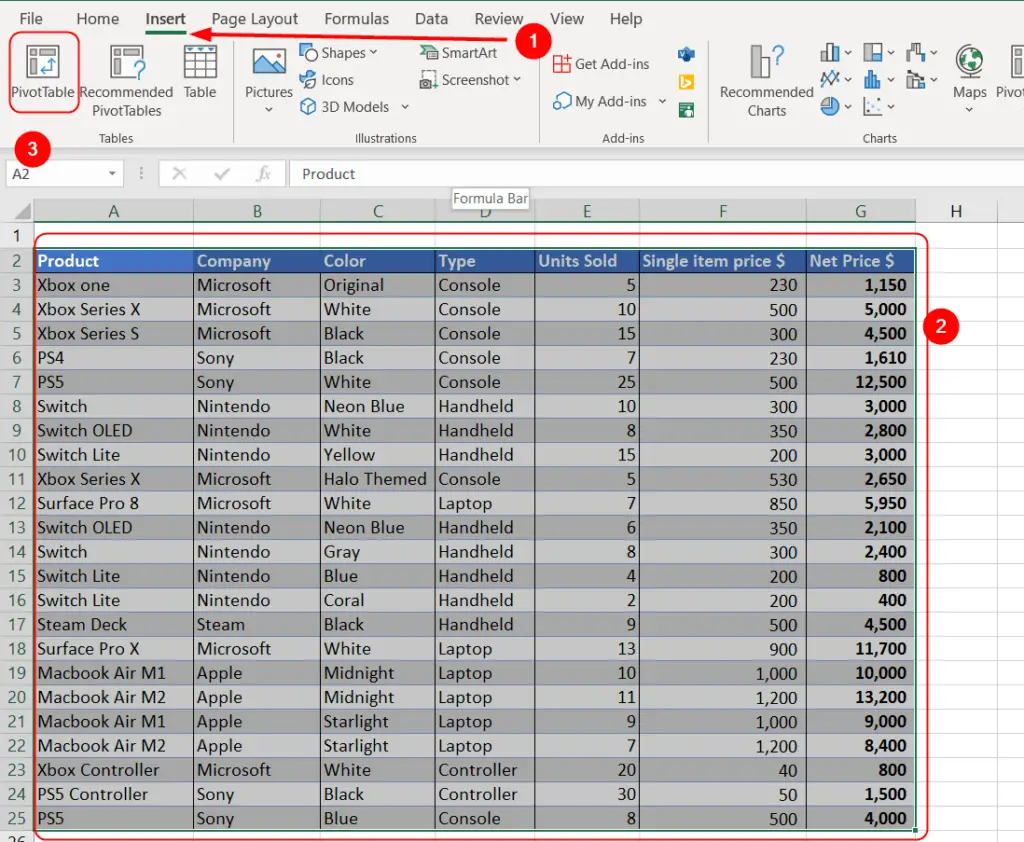Expand the My Add-ins dropdown arrow

coord(662,101)
